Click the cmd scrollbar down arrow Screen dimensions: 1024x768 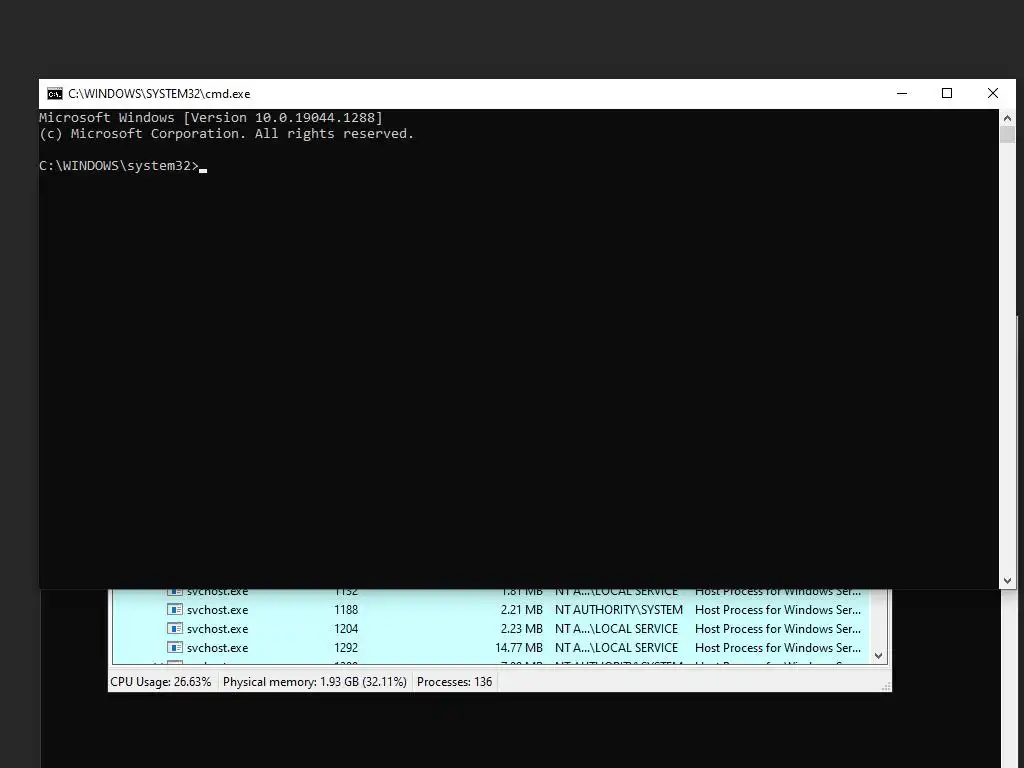(1007, 580)
